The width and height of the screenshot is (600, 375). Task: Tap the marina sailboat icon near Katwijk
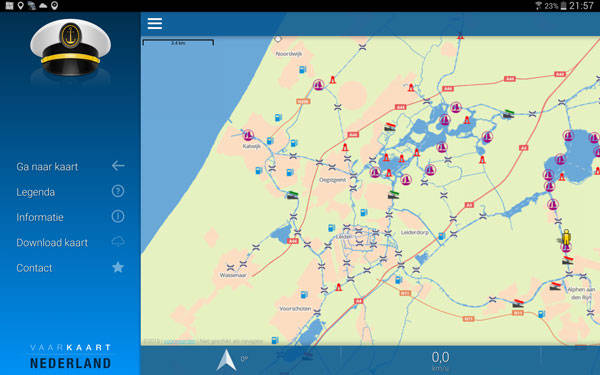pyautogui.click(x=248, y=135)
